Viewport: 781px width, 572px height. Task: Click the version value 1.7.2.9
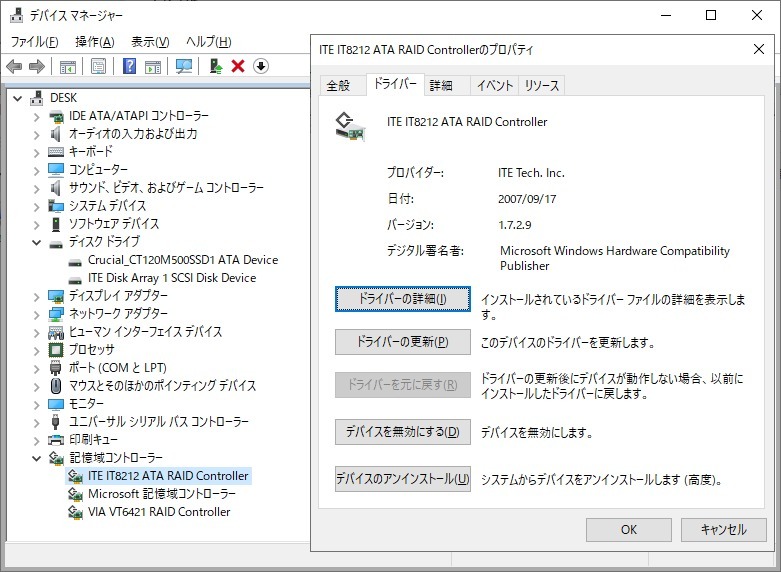pyautogui.click(x=515, y=225)
